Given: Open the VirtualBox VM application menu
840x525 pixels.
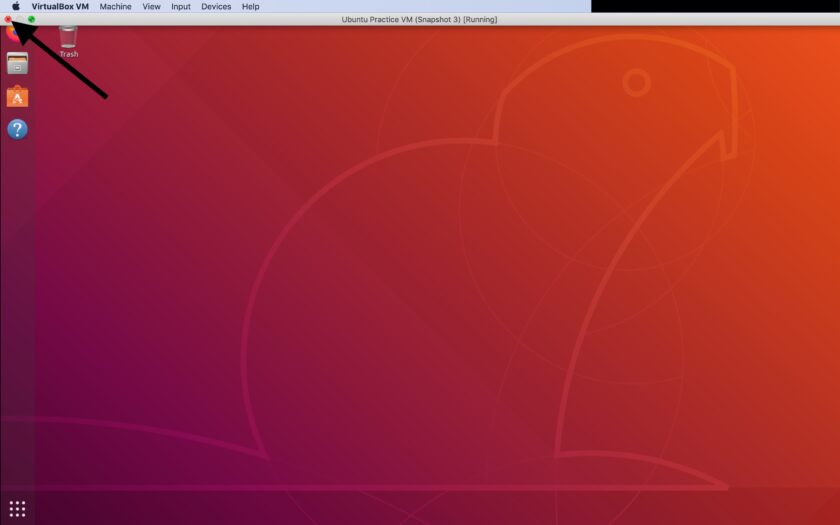Looking at the screenshot, I should click(60, 6).
